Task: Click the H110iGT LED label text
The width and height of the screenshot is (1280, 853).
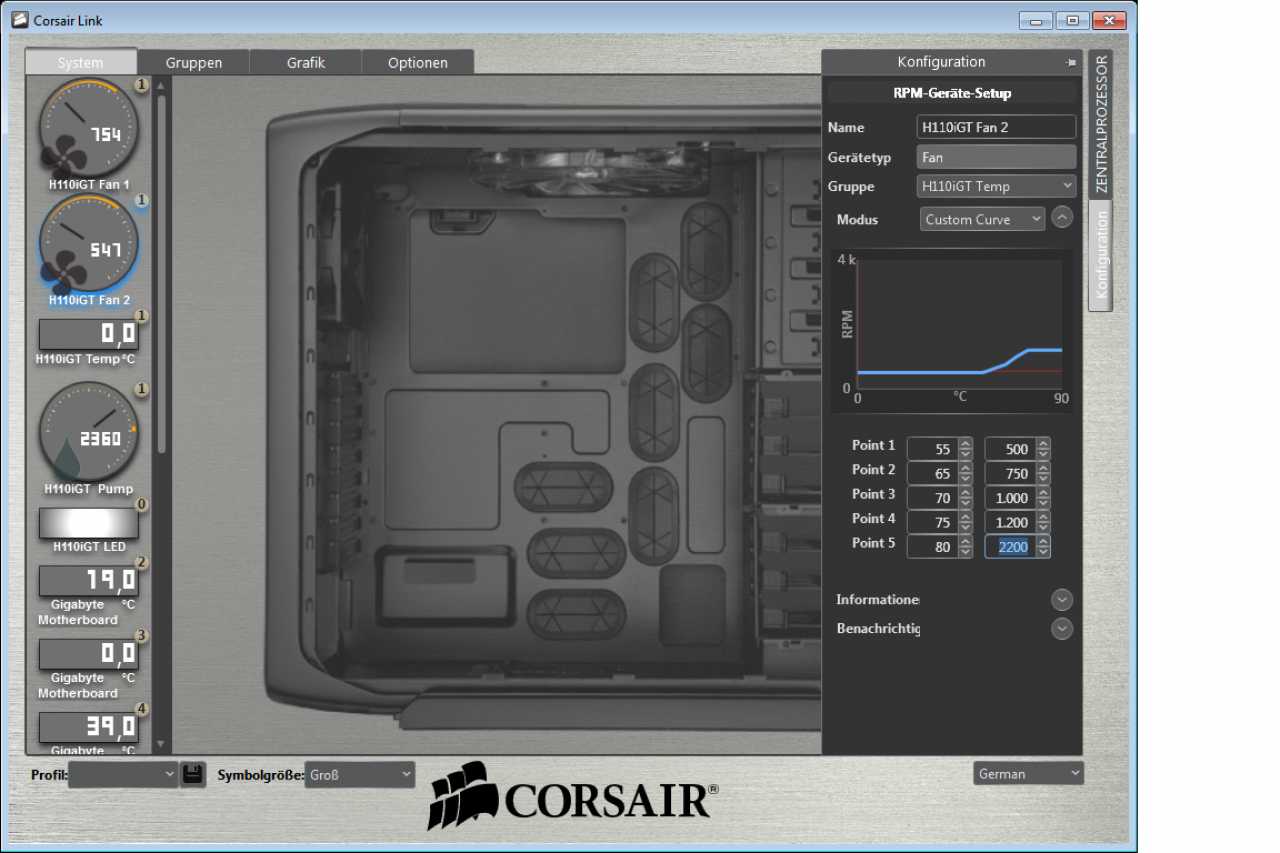Action: (89, 546)
